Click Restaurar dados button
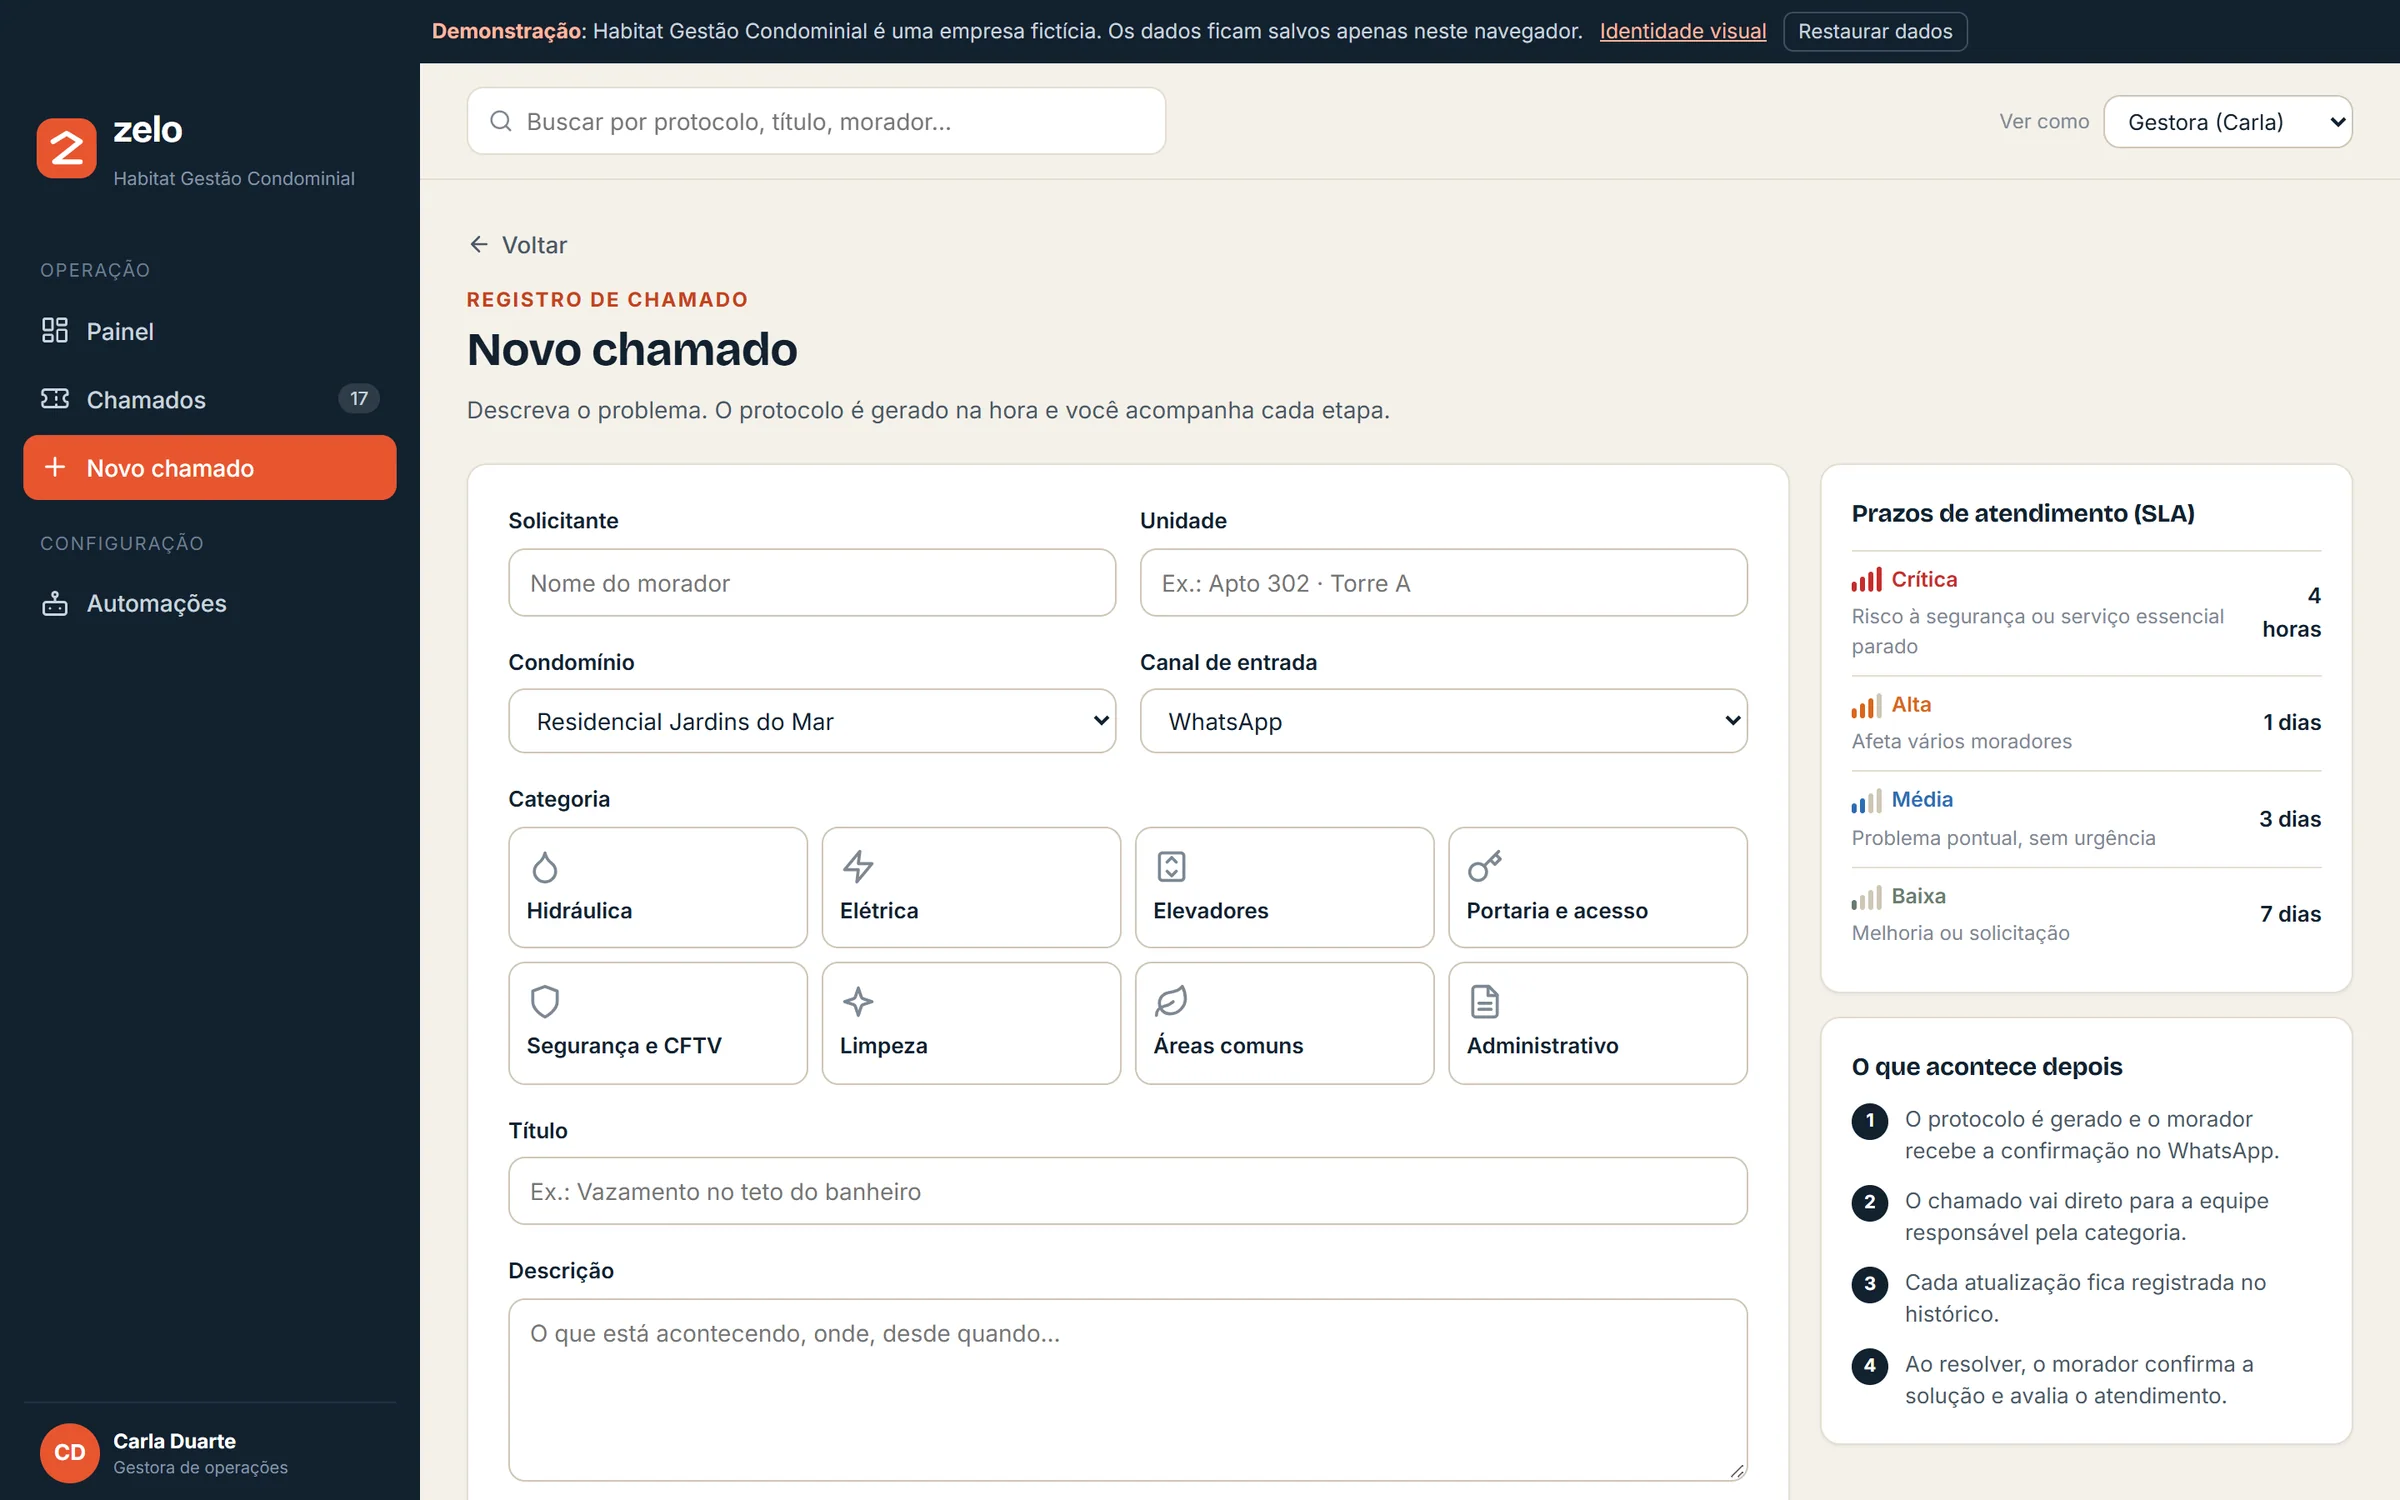This screenshot has width=2400, height=1500. coord(1875,31)
